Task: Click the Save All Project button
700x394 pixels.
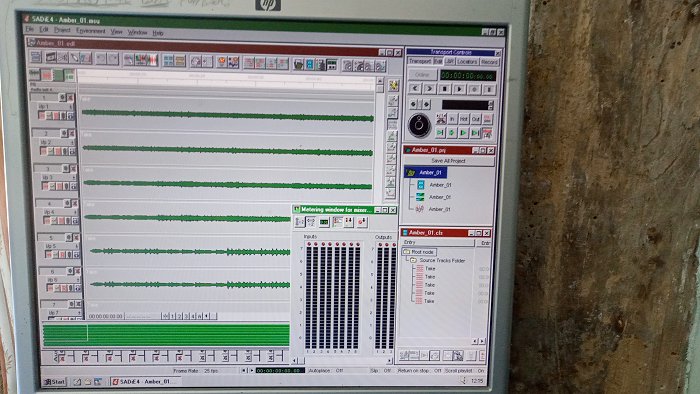Action: (449, 161)
